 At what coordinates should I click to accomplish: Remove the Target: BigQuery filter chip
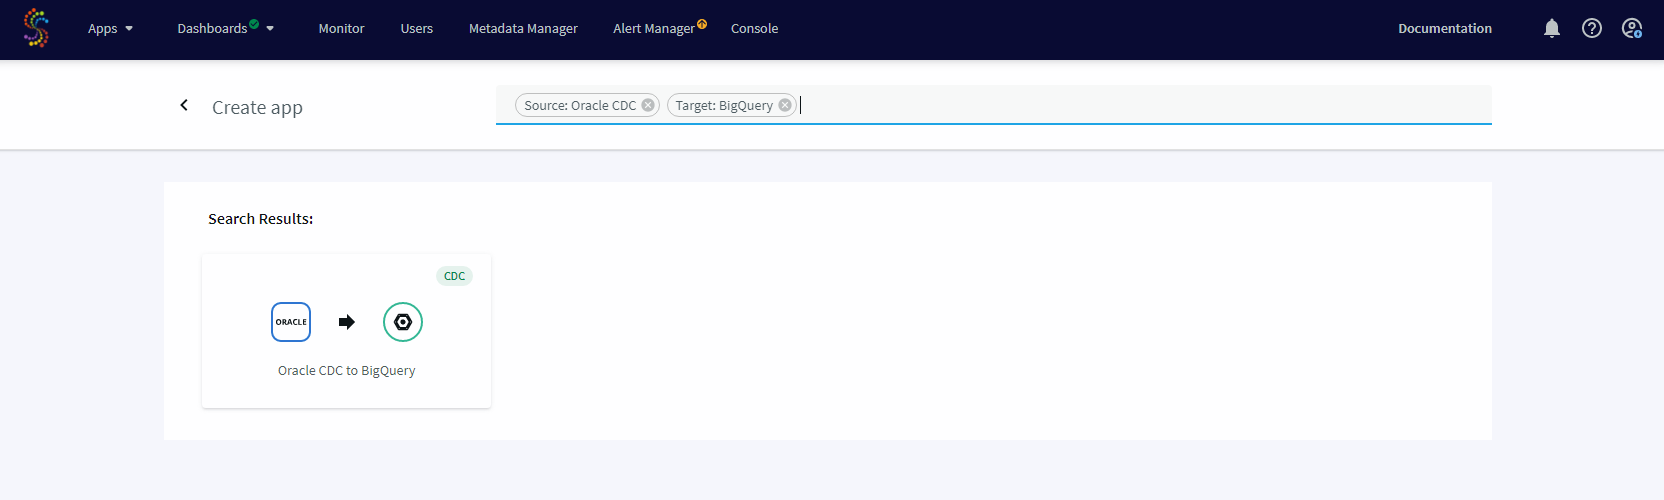[x=785, y=105]
